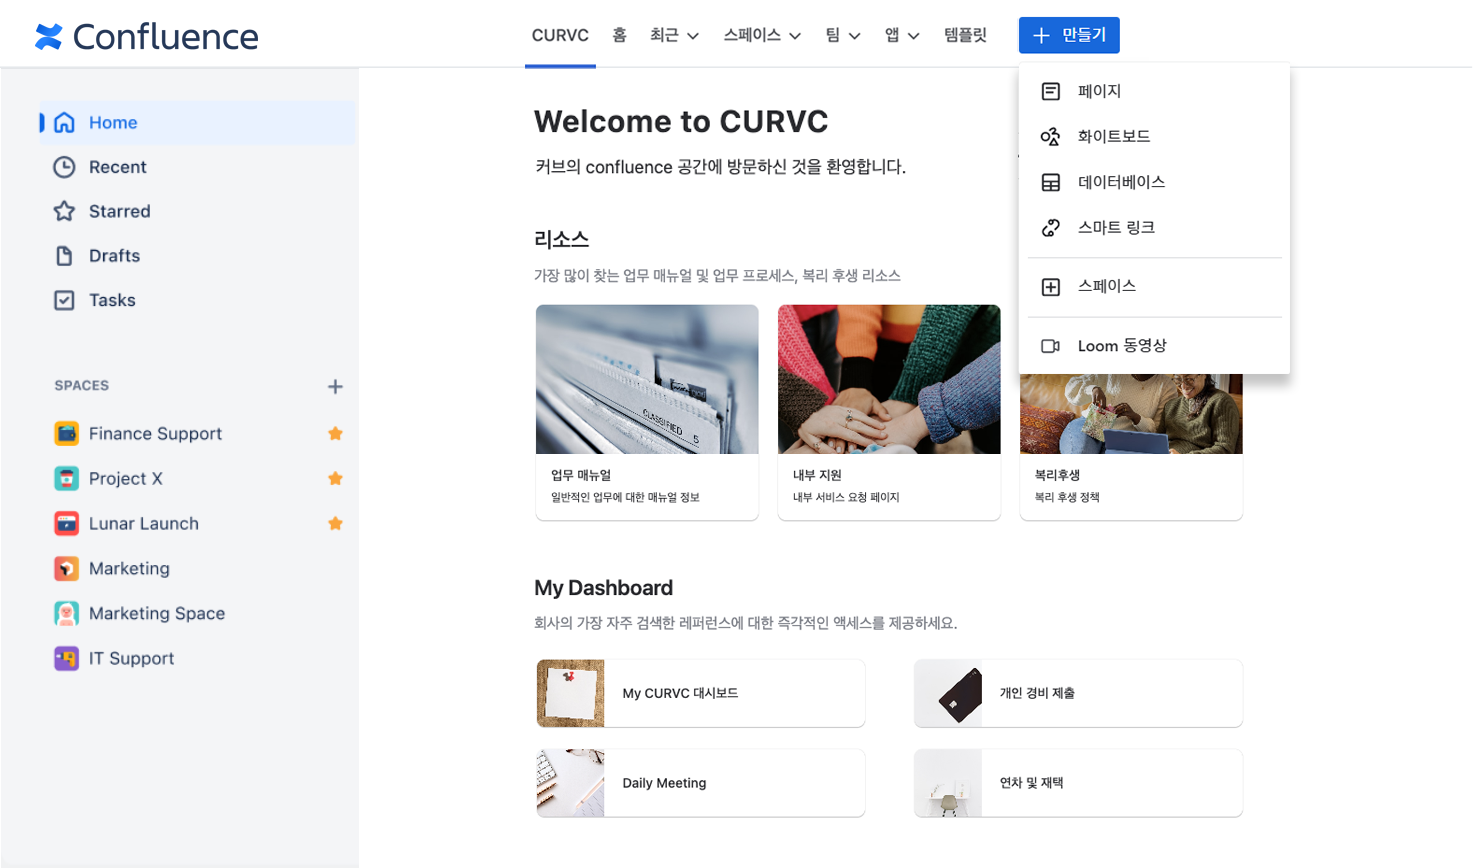Image resolution: width=1473 pixels, height=868 pixels.
Task: Click the IT Support space icon
Action: coord(67,658)
